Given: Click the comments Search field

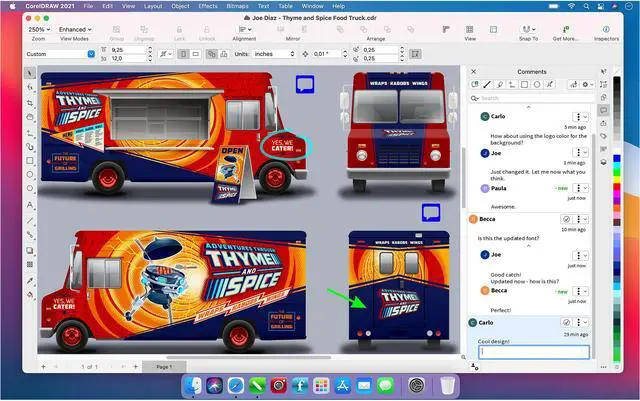Looking at the screenshot, I should click(x=531, y=98).
